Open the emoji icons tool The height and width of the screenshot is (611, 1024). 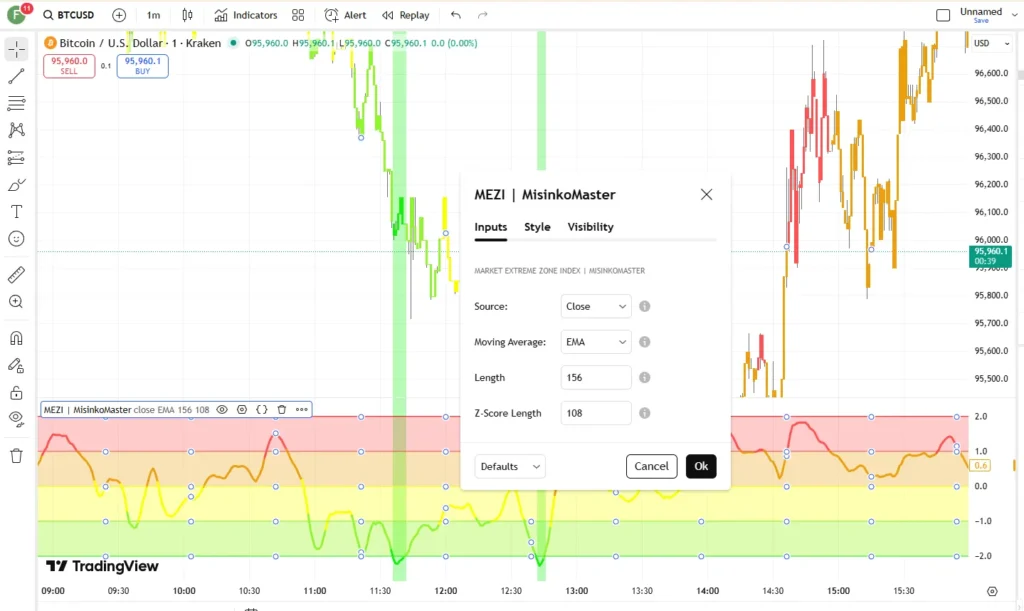point(16,239)
